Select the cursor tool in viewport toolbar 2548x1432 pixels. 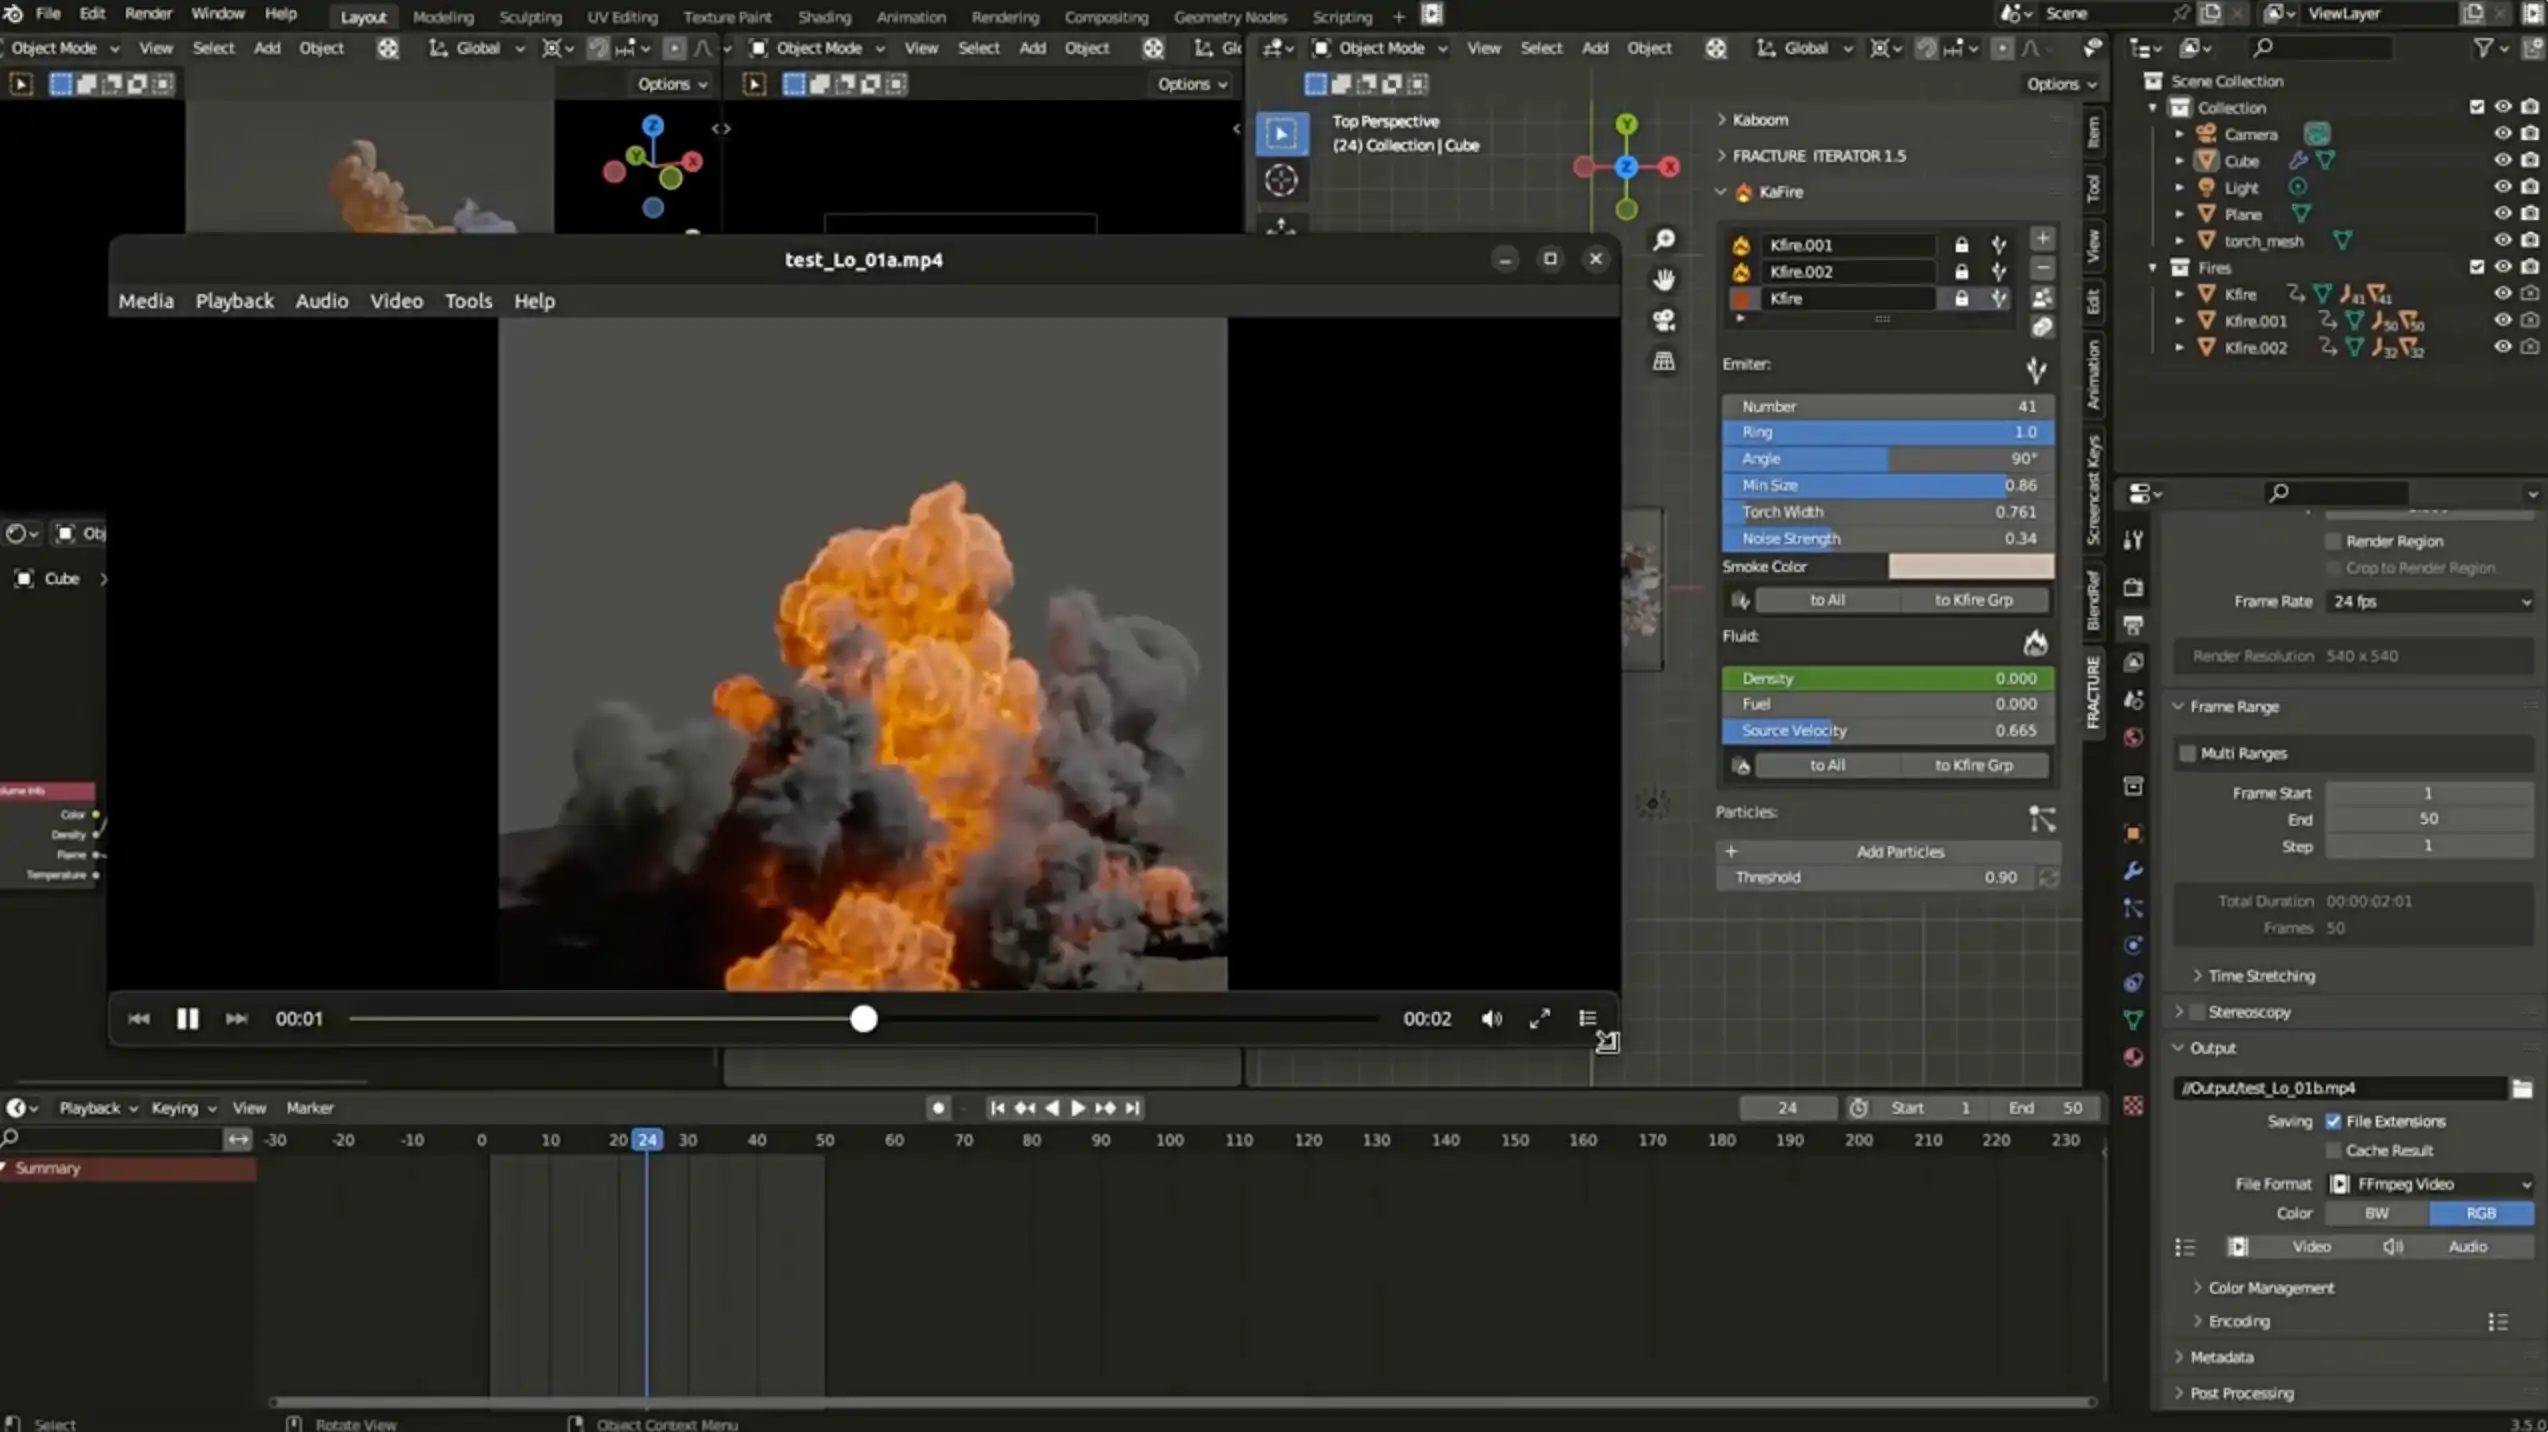coord(1281,181)
